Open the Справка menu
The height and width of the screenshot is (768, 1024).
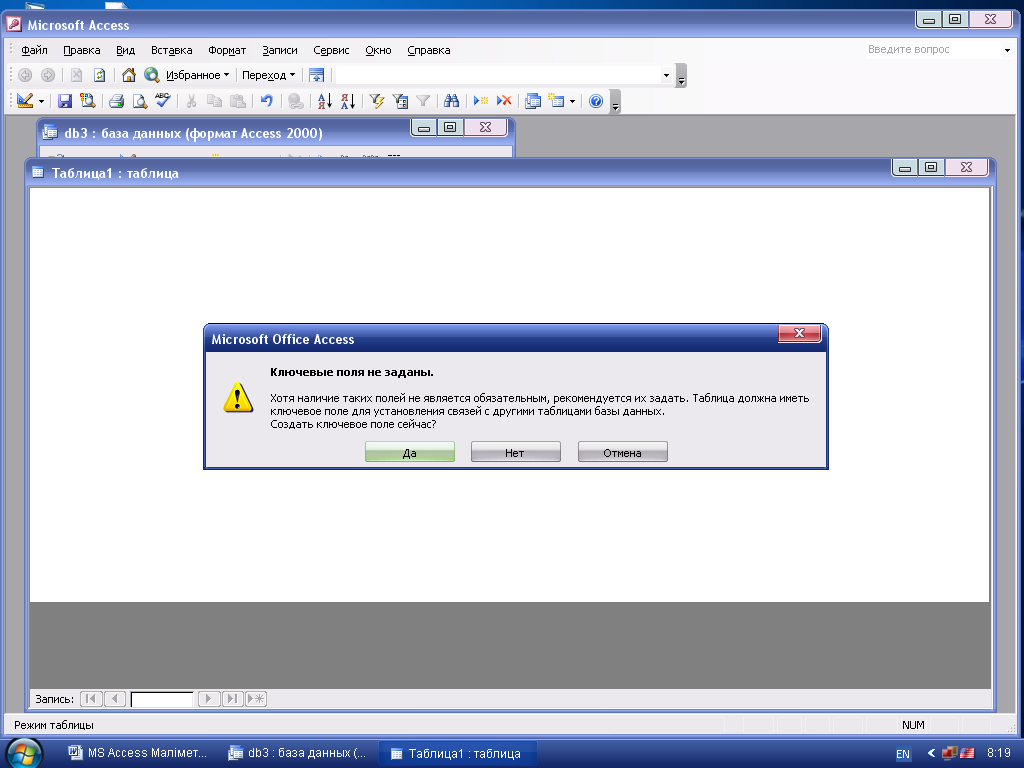click(428, 50)
